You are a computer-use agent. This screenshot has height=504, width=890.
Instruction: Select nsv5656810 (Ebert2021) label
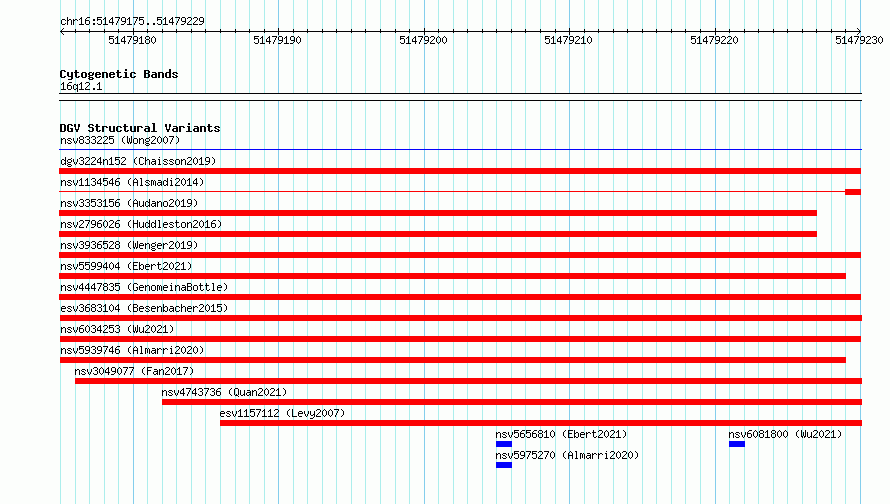point(561,434)
